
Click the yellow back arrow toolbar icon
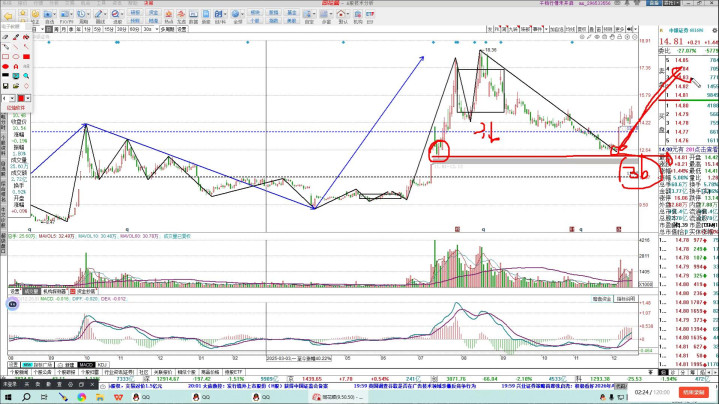pos(7,18)
